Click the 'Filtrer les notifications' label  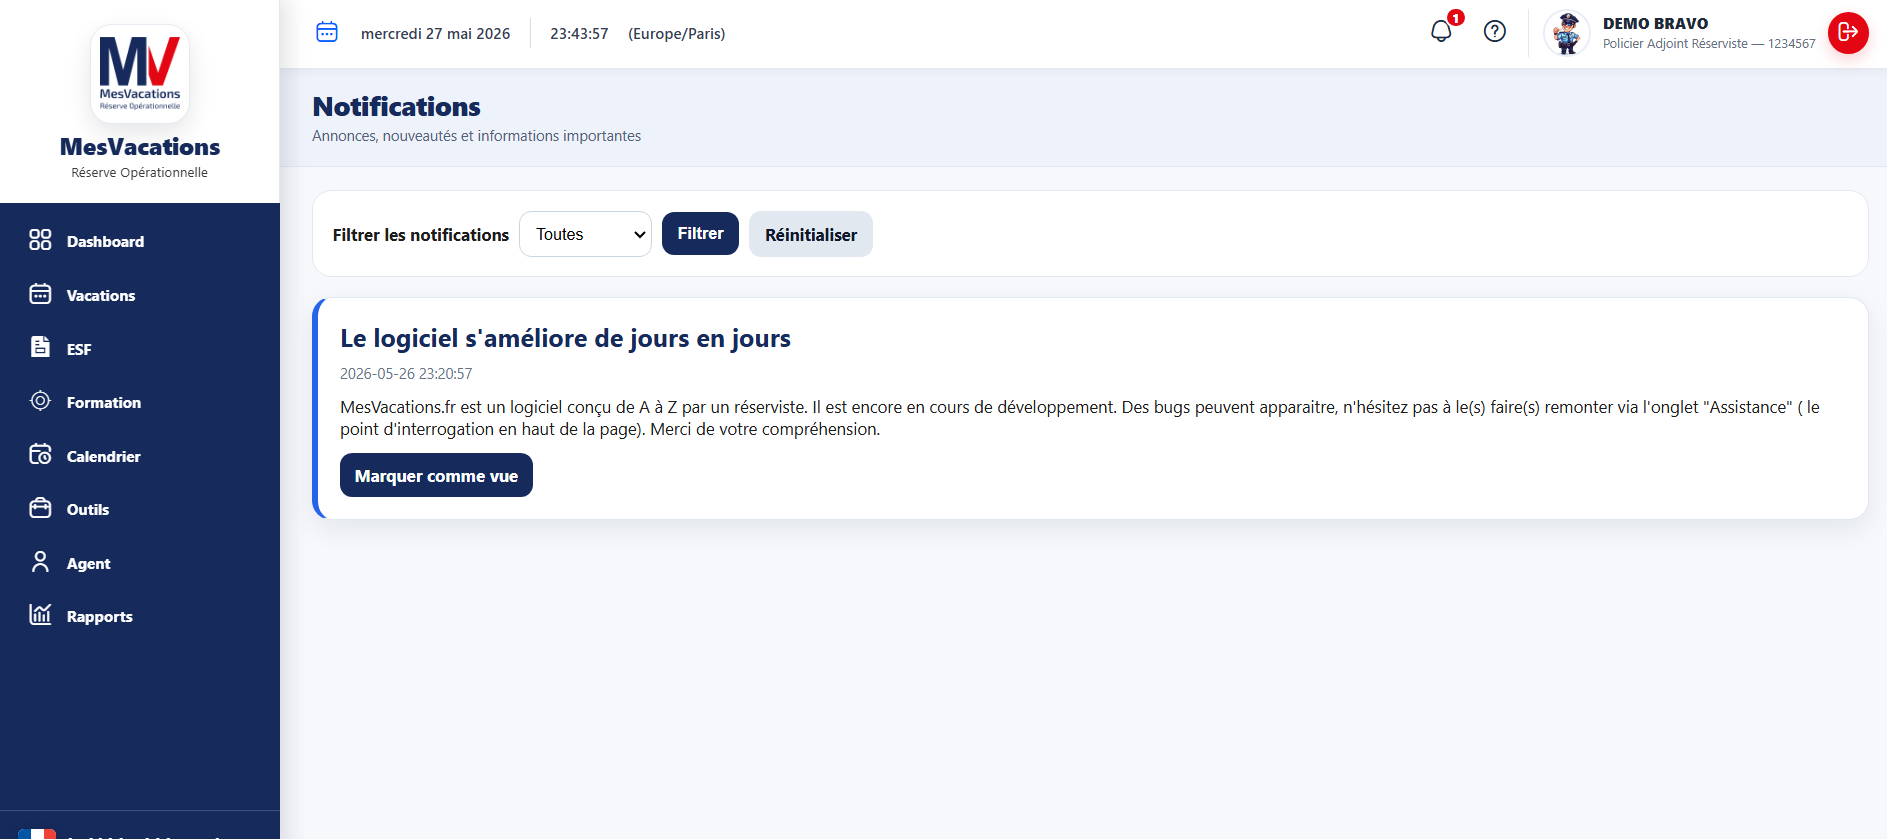421,235
